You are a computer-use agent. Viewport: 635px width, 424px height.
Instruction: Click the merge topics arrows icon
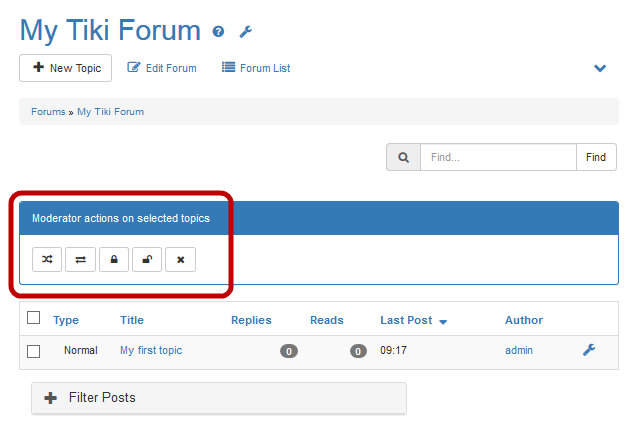pyautogui.click(x=80, y=260)
